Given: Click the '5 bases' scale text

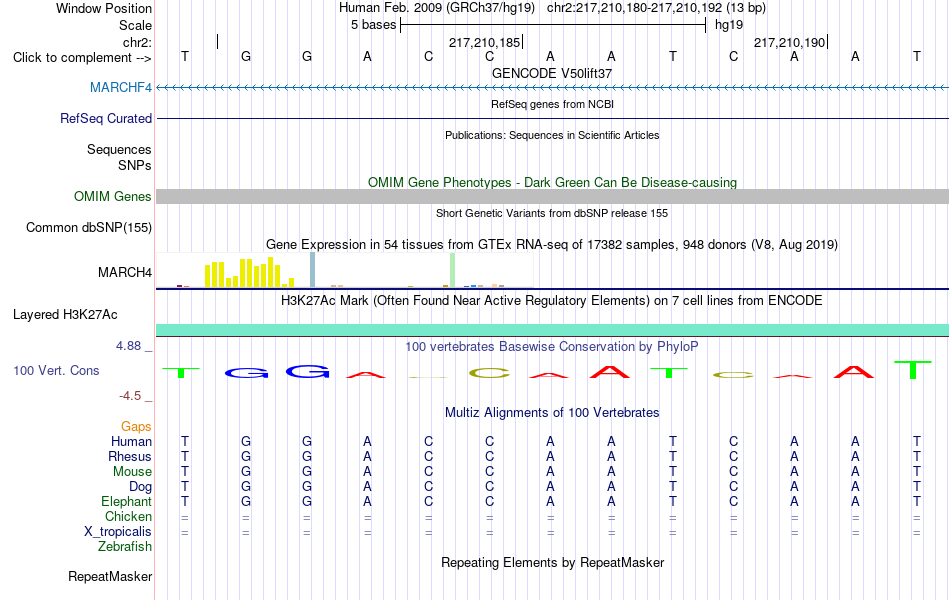Looking at the screenshot, I should point(373,25).
